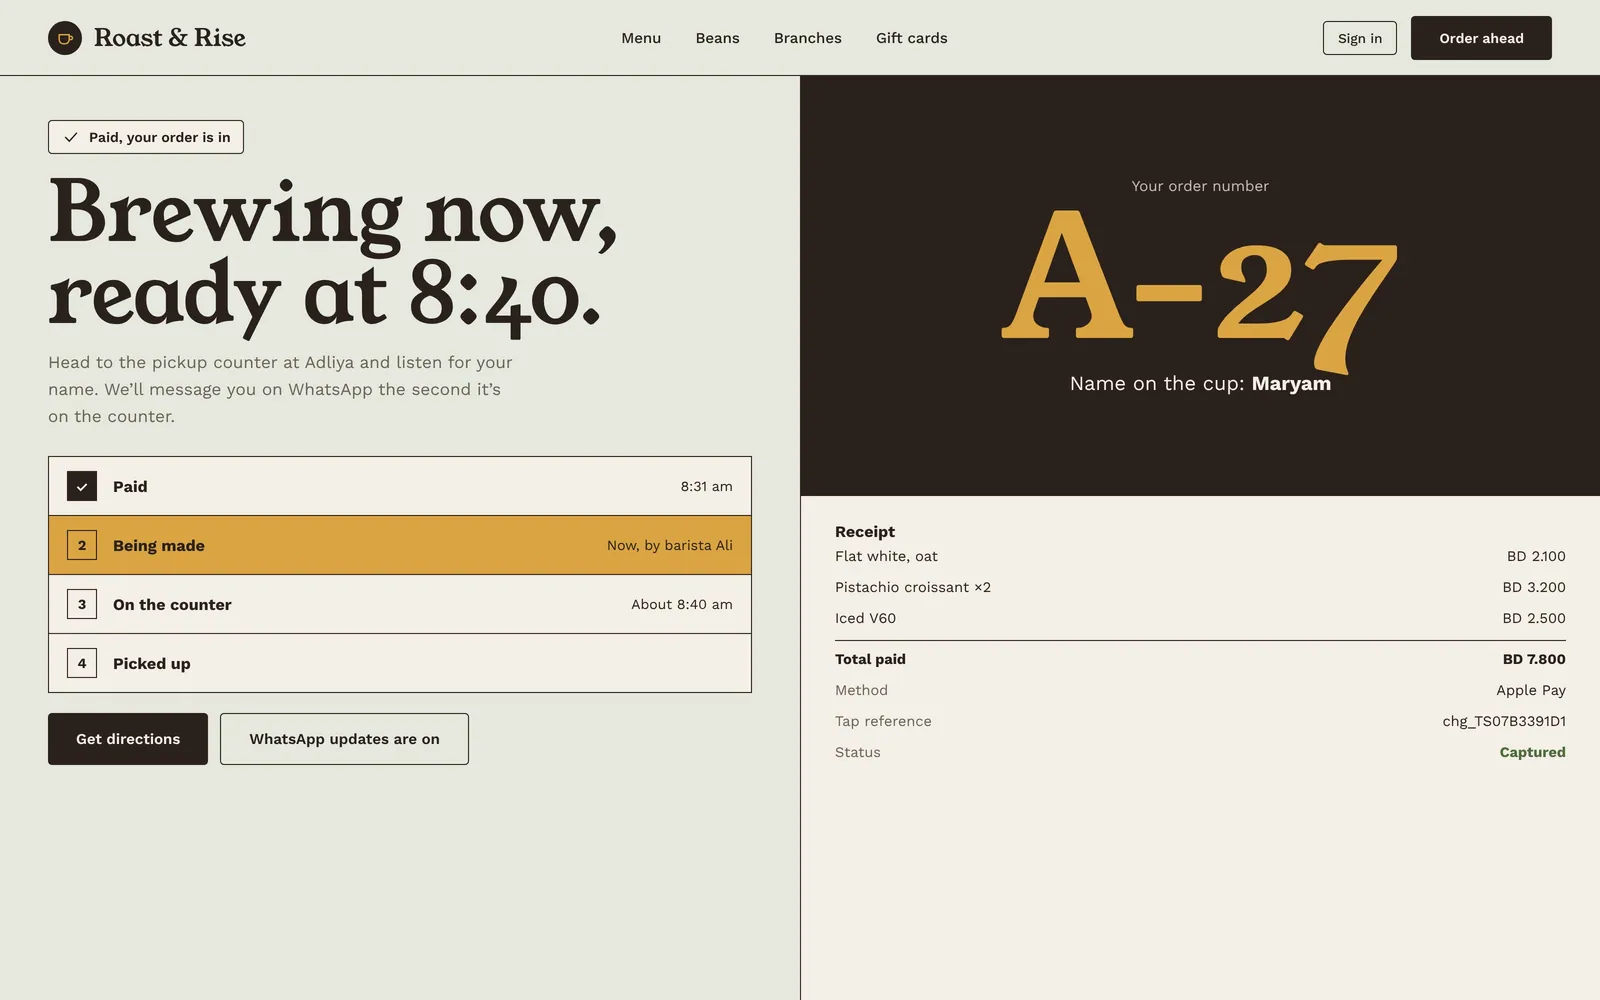Click the Receipt heading
This screenshot has height=1000, width=1600.
tap(865, 532)
